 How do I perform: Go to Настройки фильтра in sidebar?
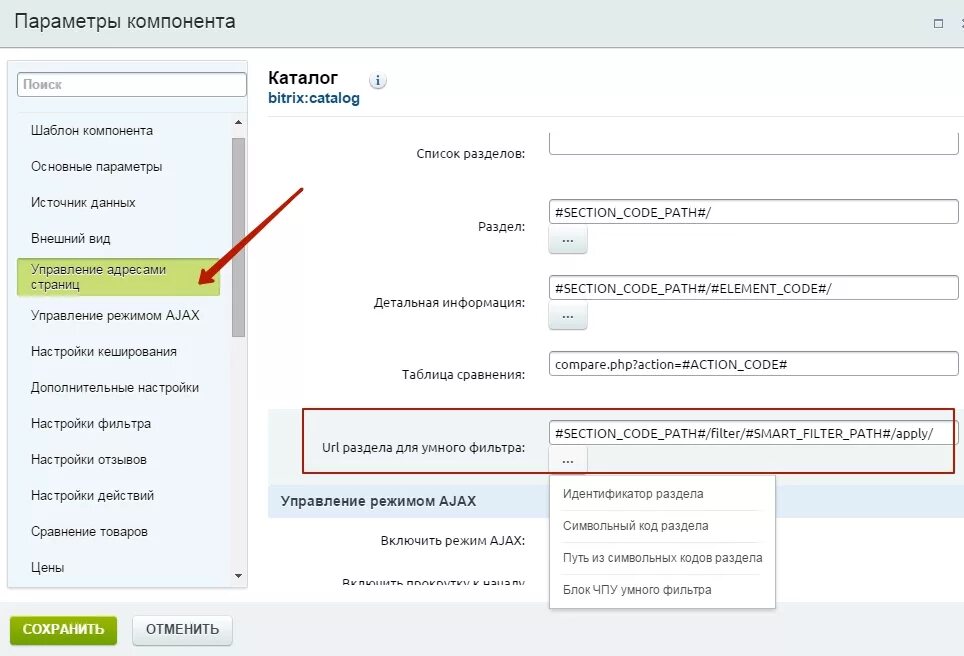tap(91, 424)
